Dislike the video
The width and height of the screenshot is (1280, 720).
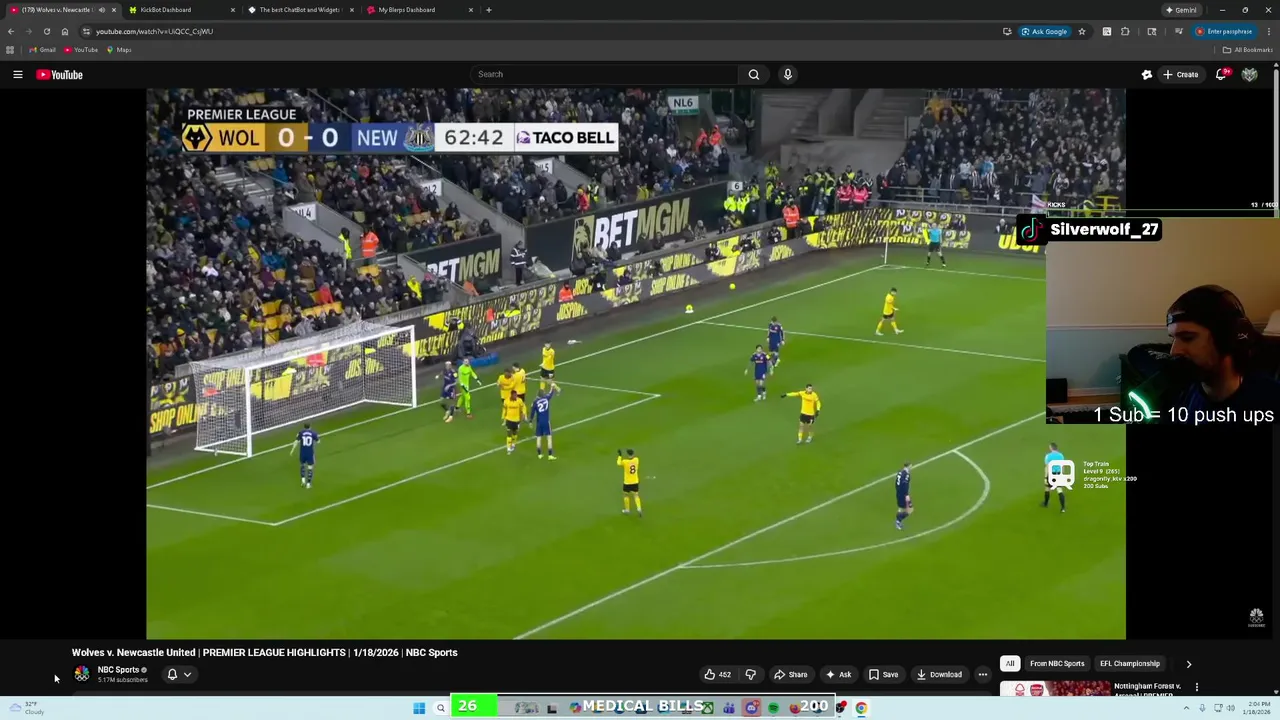coord(750,674)
